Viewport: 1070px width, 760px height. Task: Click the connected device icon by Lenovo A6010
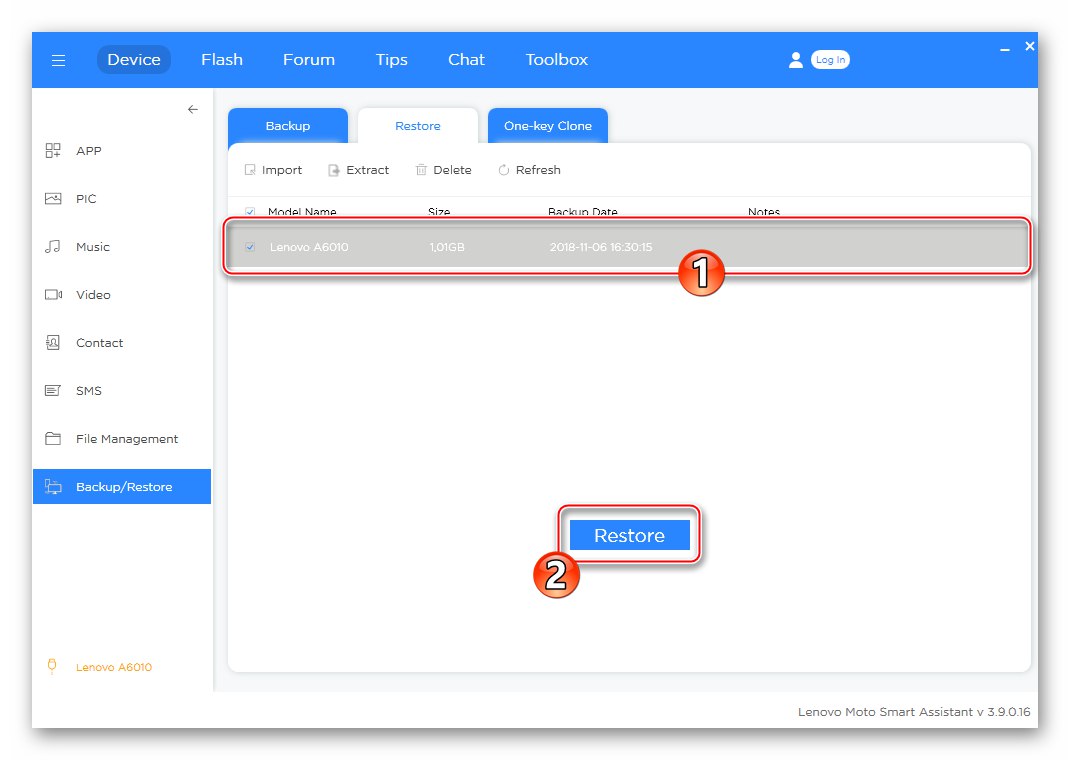[52, 667]
